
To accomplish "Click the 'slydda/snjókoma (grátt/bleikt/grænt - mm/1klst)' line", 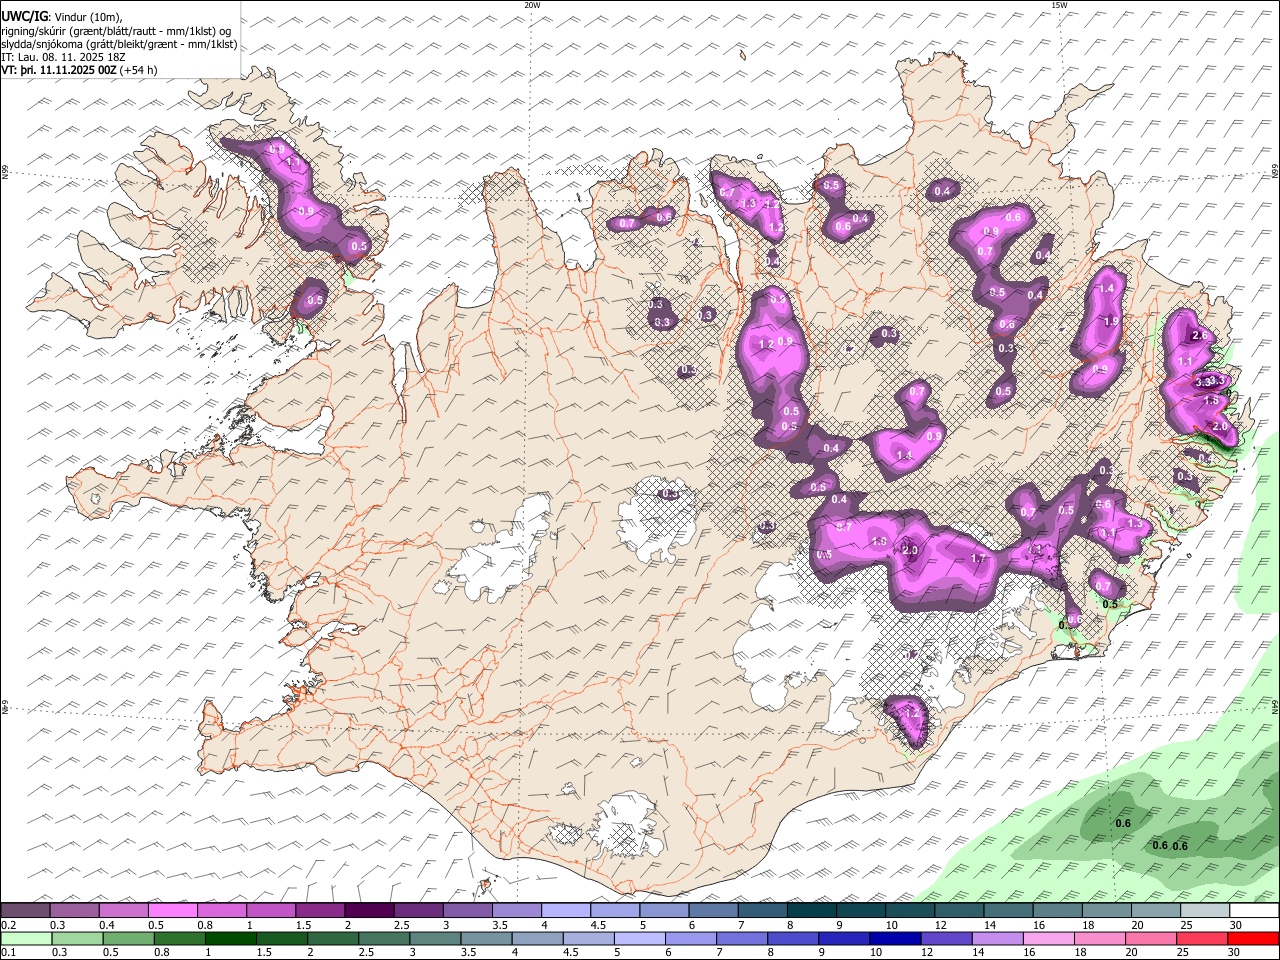I will (119, 44).
